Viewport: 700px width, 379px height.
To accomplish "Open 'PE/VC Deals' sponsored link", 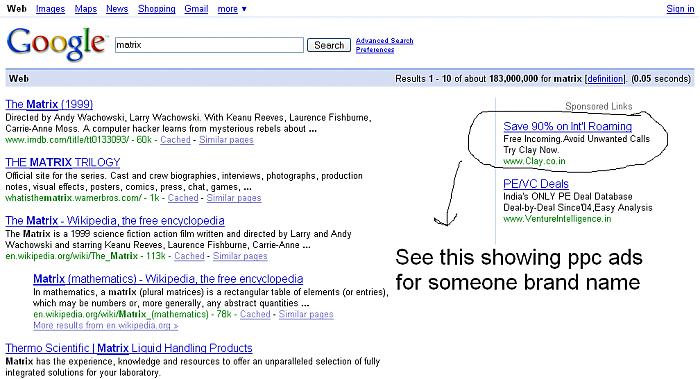I will [x=536, y=184].
